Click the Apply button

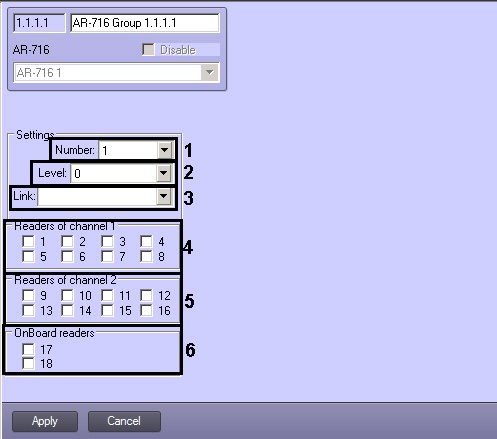tap(45, 421)
